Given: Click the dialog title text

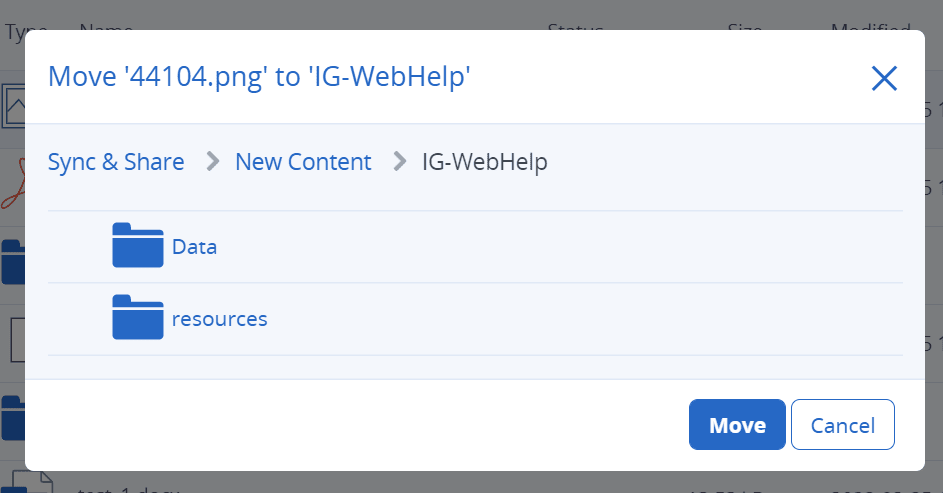Looking at the screenshot, I should (x=259, y=77).
